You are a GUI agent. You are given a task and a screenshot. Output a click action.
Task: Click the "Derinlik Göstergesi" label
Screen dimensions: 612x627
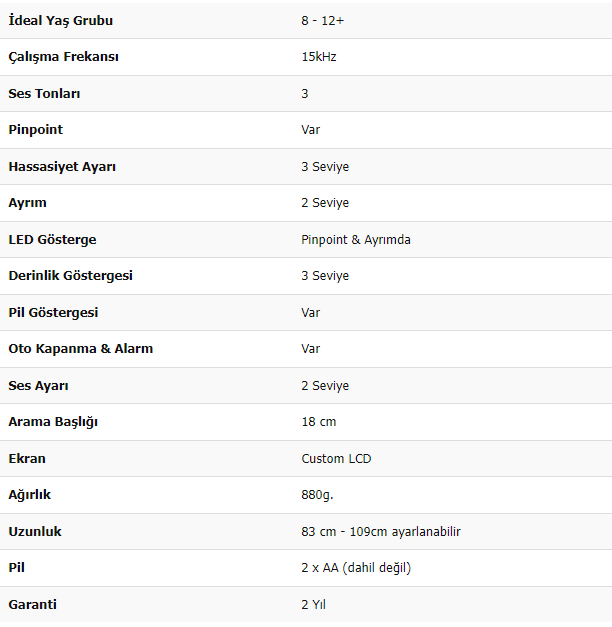tap(70, 275)
